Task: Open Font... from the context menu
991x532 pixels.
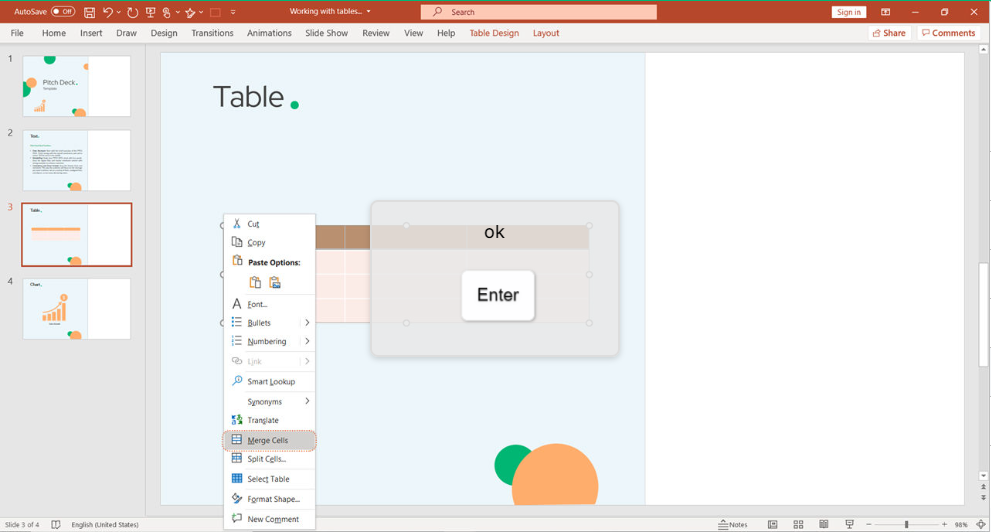Action: (x=269, y=304)
